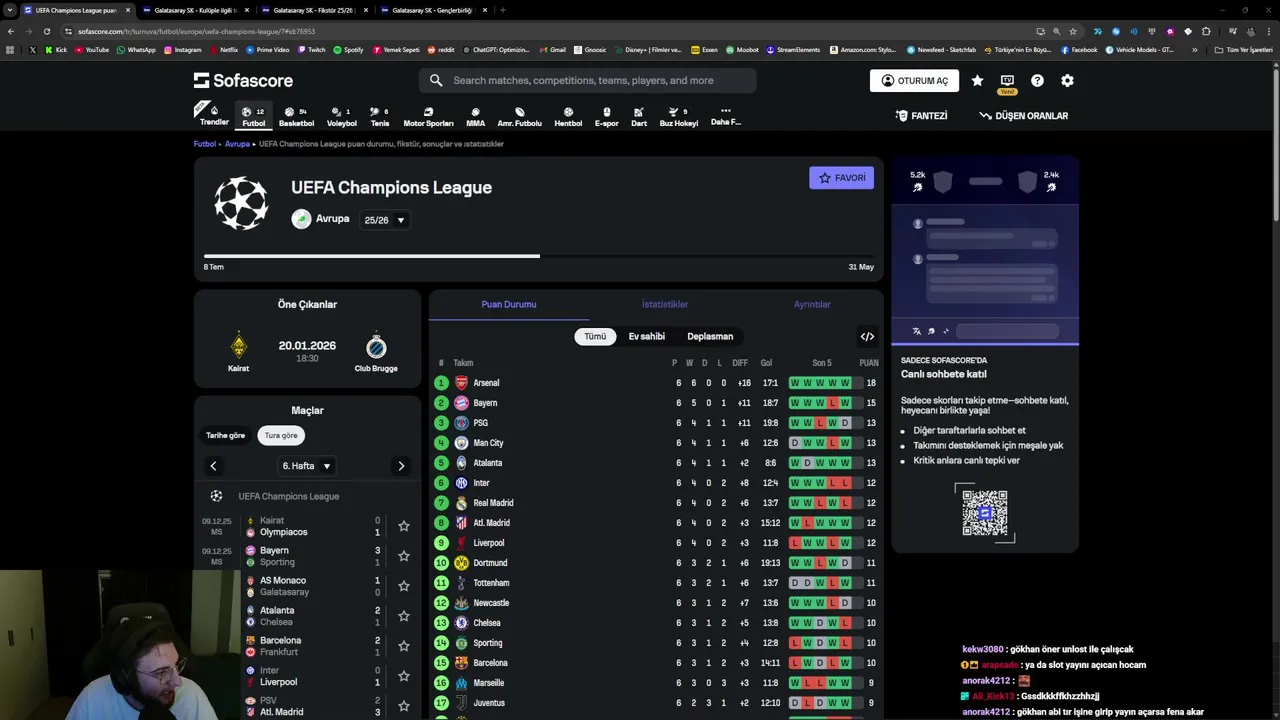The height and width of the screenshot is (720, 1280).
Task: Click the browser address bar
Action: click(540, 31)
